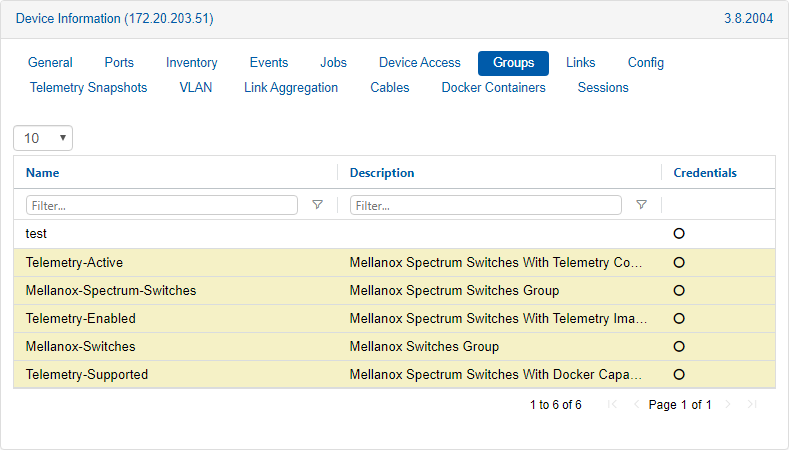The height and width of the screenshot is (450, 789).
Task: Focus the Name filter input field
Action: pyautogui.click(x=162, y=205)
